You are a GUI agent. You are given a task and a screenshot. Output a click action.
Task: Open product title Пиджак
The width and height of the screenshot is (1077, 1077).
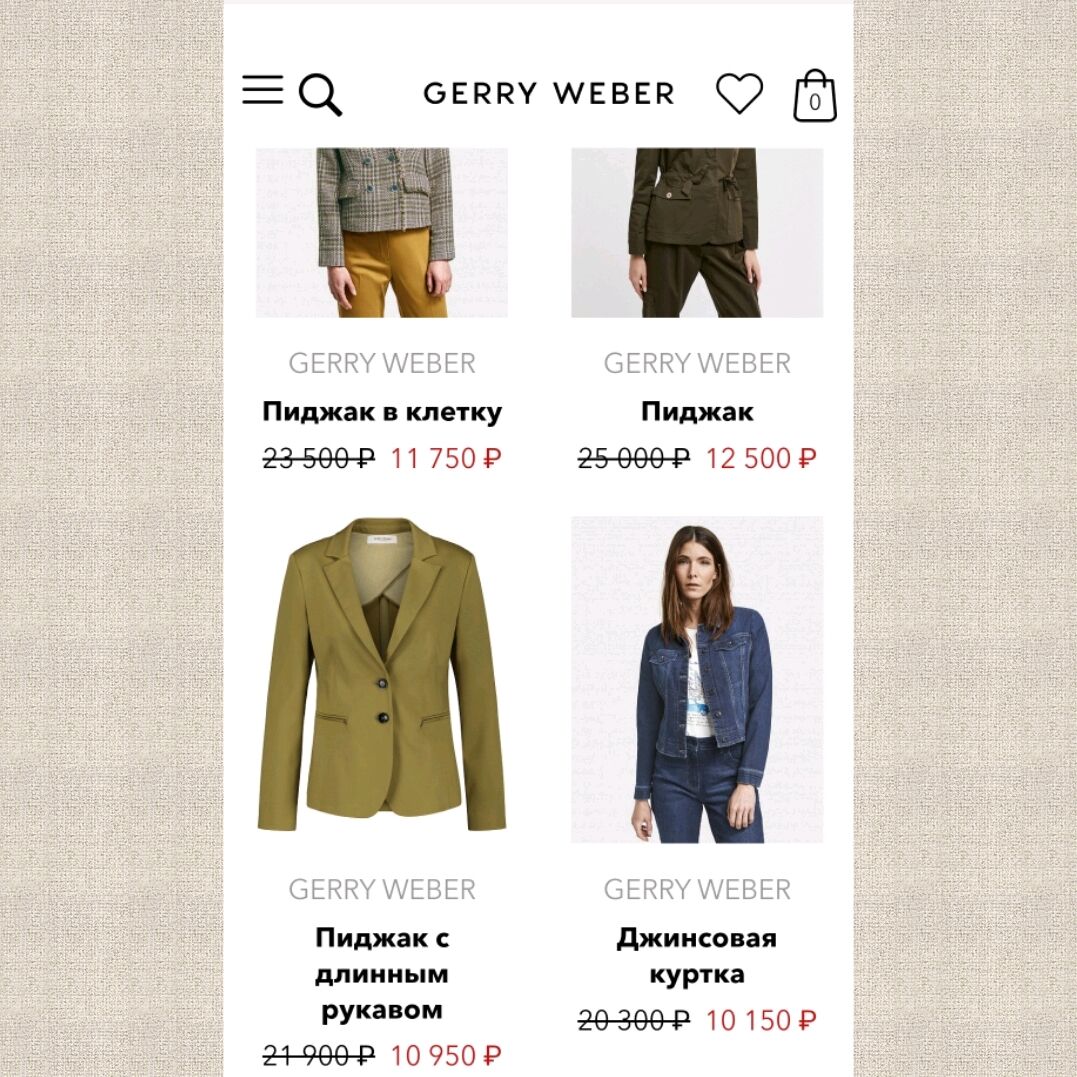click(x=697, y=411)
